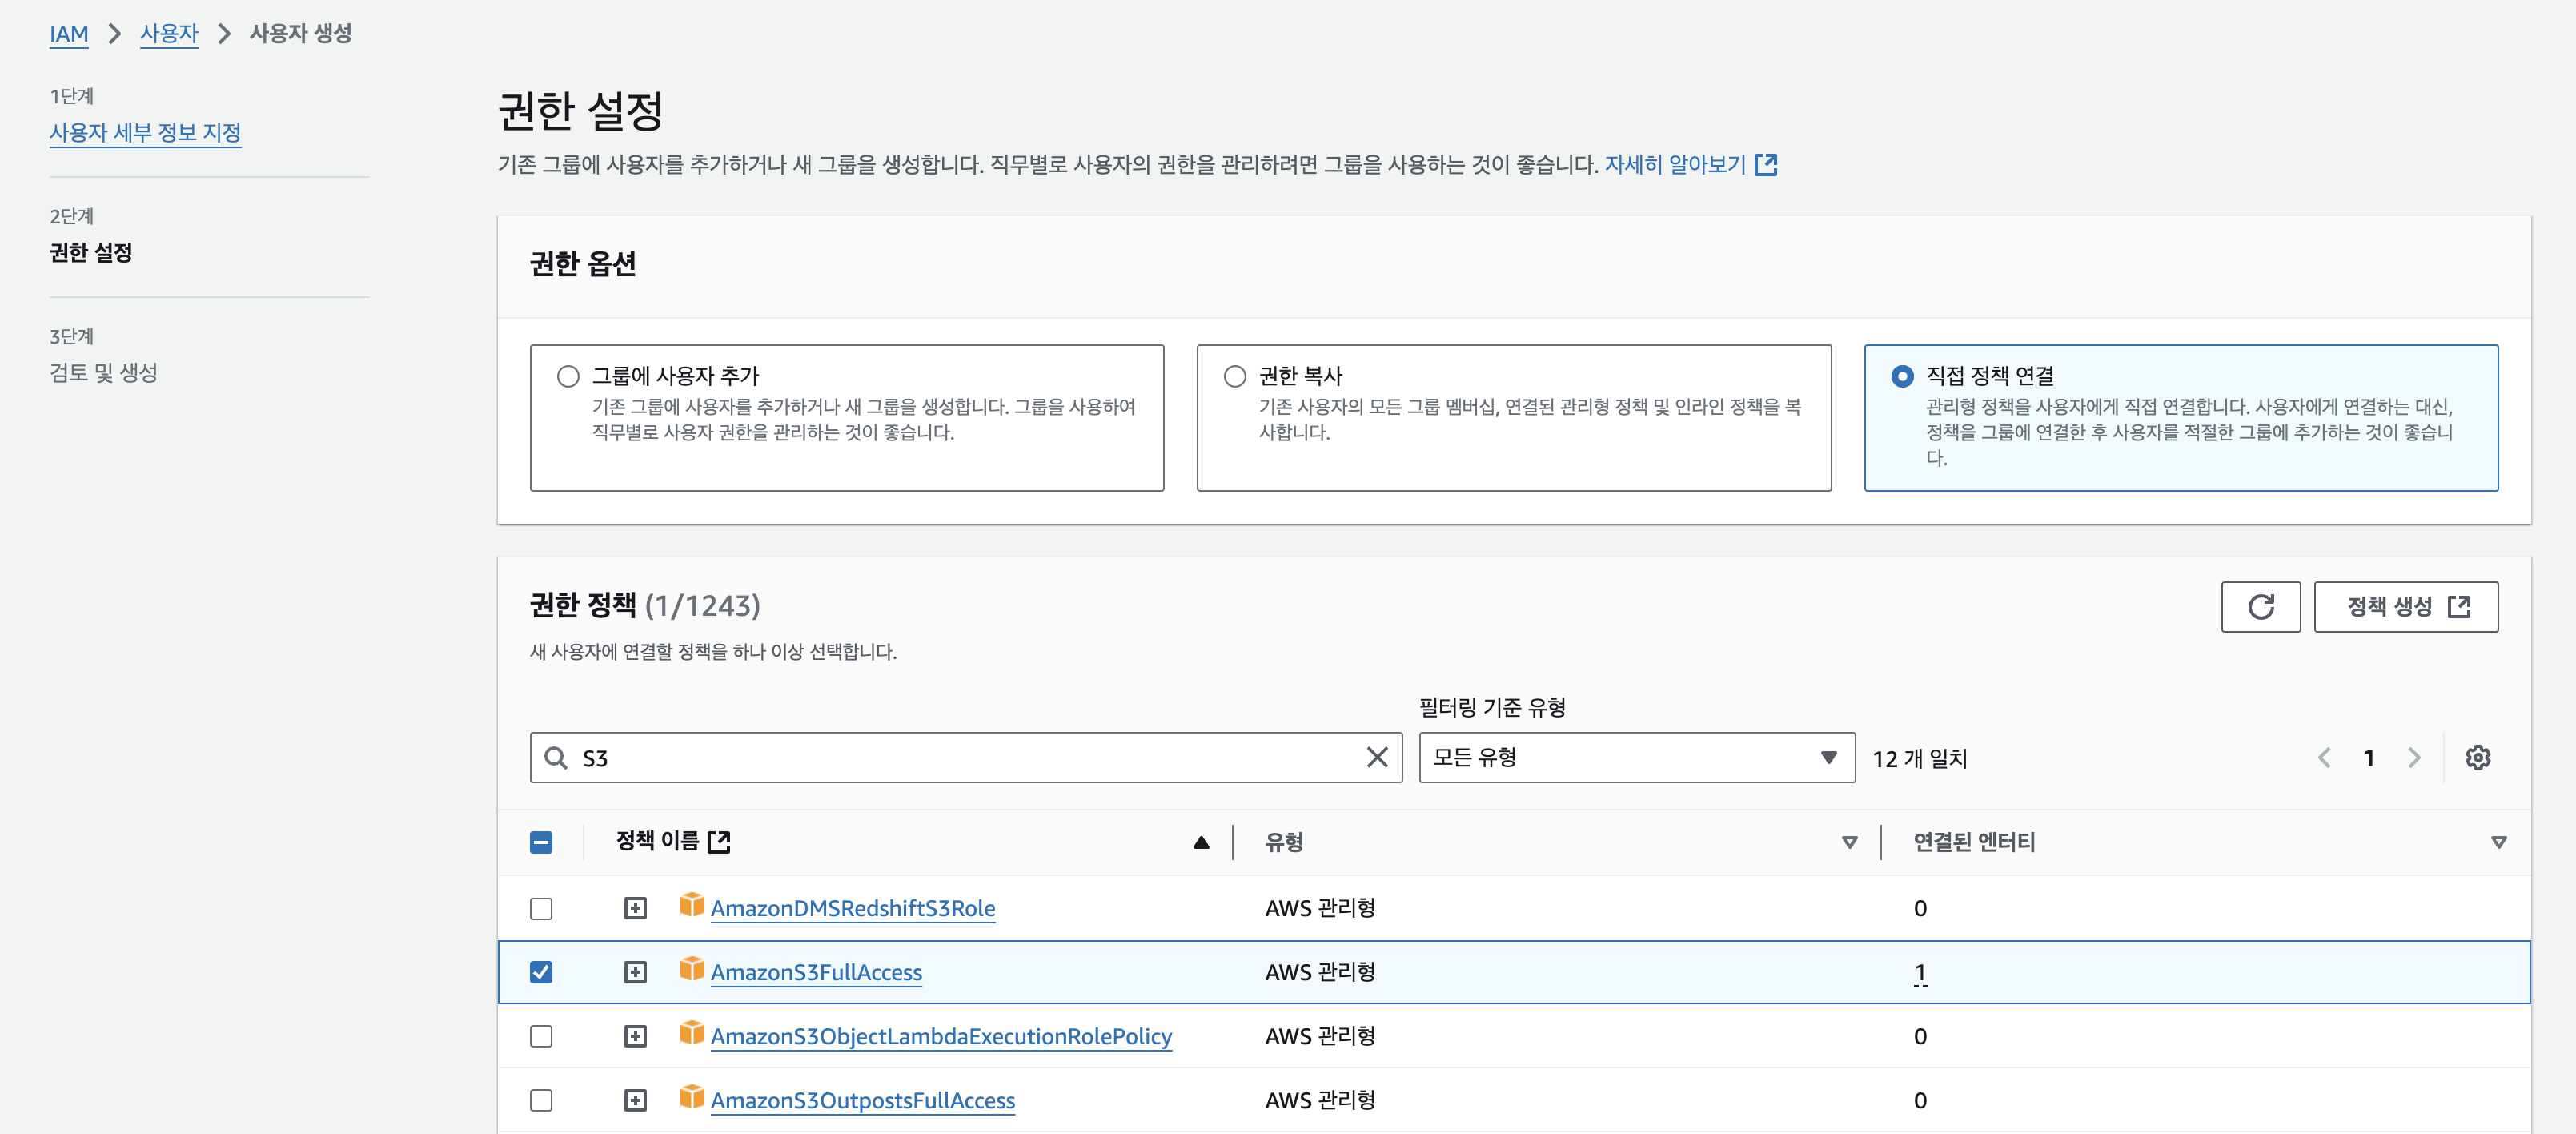This screenshot has width=2576, height=1134.
Task: Select the 그룹에 사용자 추가 radio option
Action: [568, 376]
